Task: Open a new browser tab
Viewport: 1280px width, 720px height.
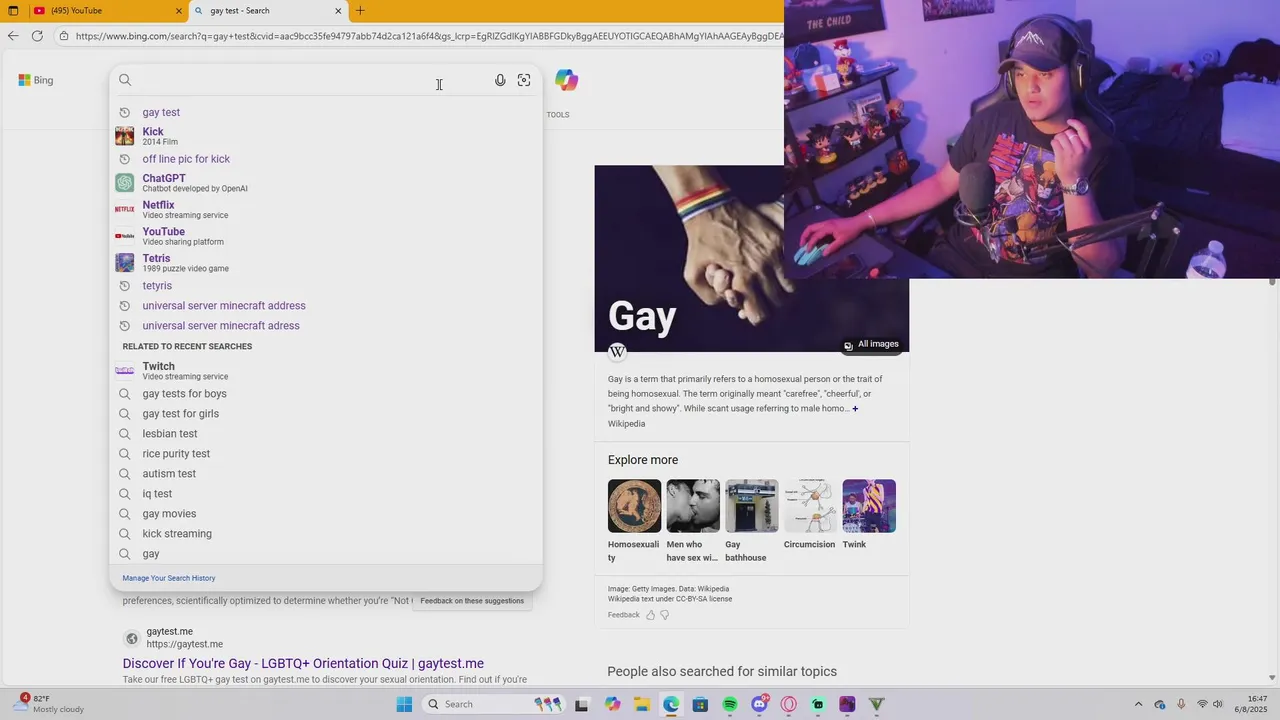Action: [x=360, y=11]
